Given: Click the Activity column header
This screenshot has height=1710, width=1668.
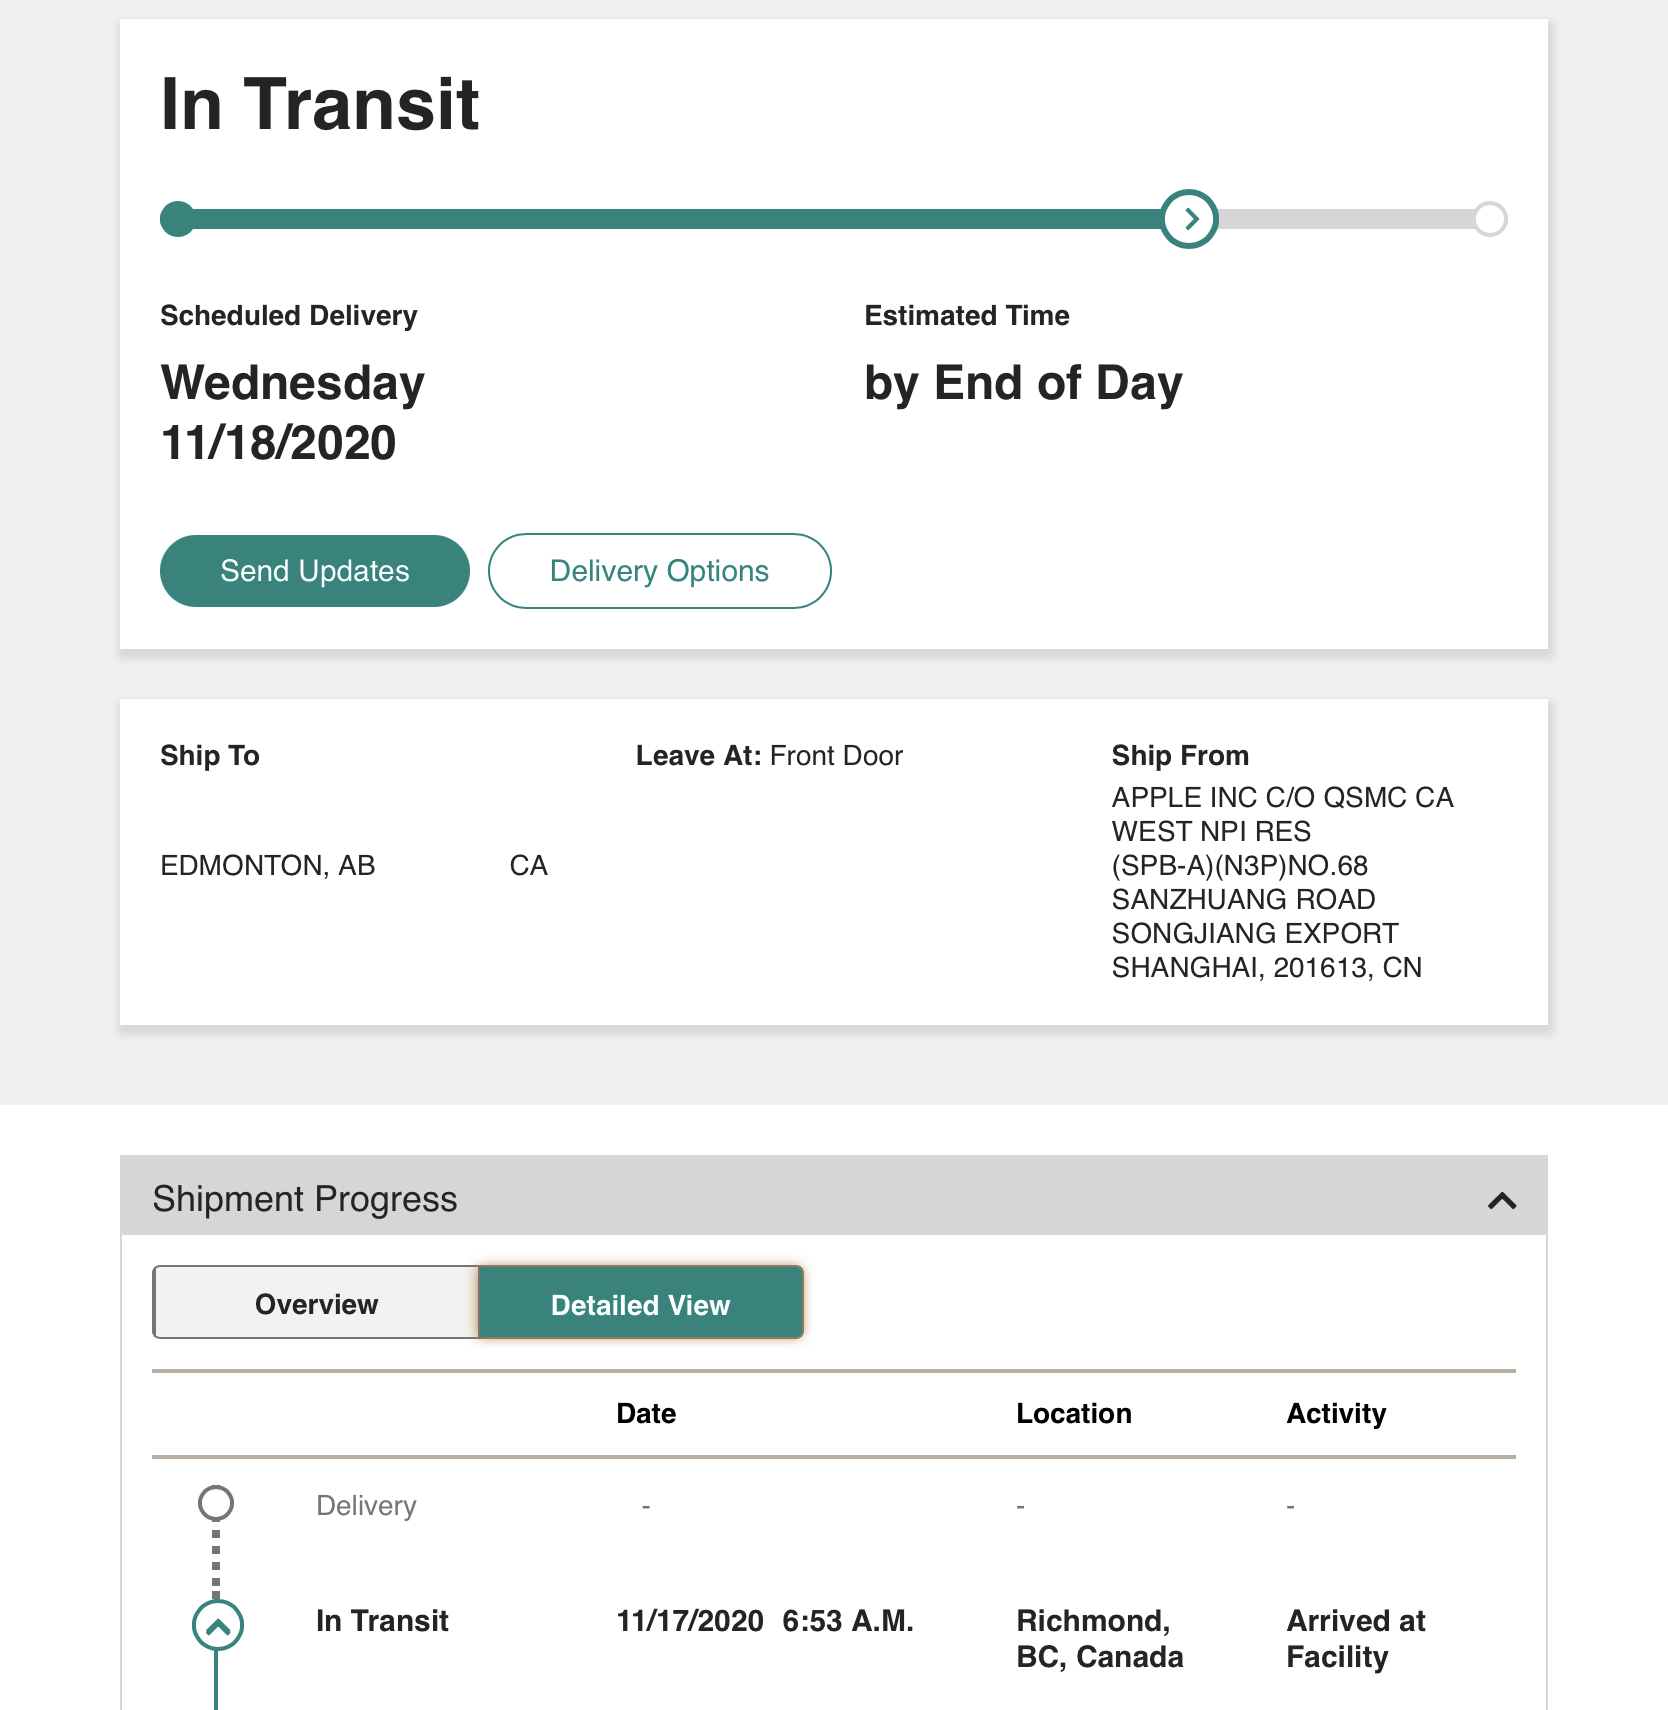Looking at the screenshot, I should 1336,1413.
